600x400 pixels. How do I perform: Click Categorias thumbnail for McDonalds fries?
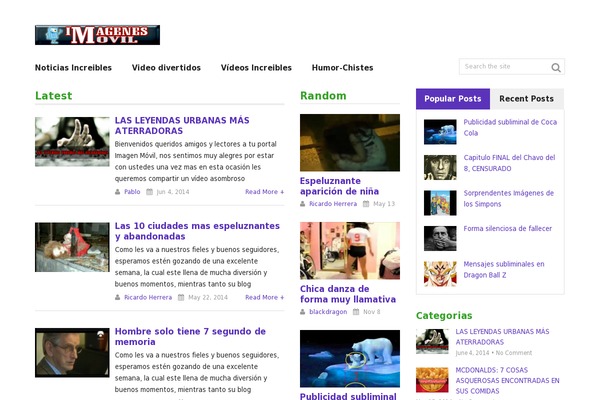(432, 380)
